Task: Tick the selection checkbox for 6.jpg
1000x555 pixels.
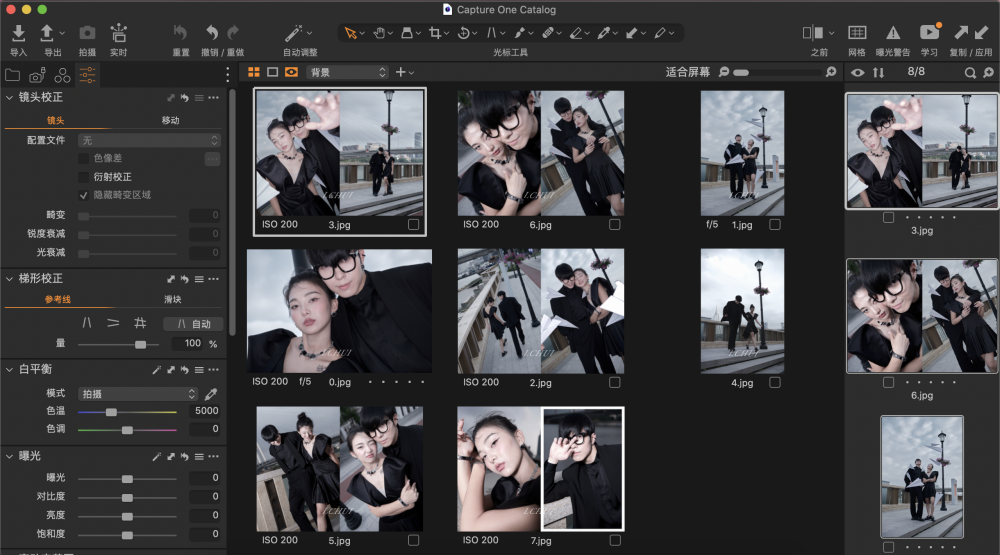Action: [x=614, y=225]
